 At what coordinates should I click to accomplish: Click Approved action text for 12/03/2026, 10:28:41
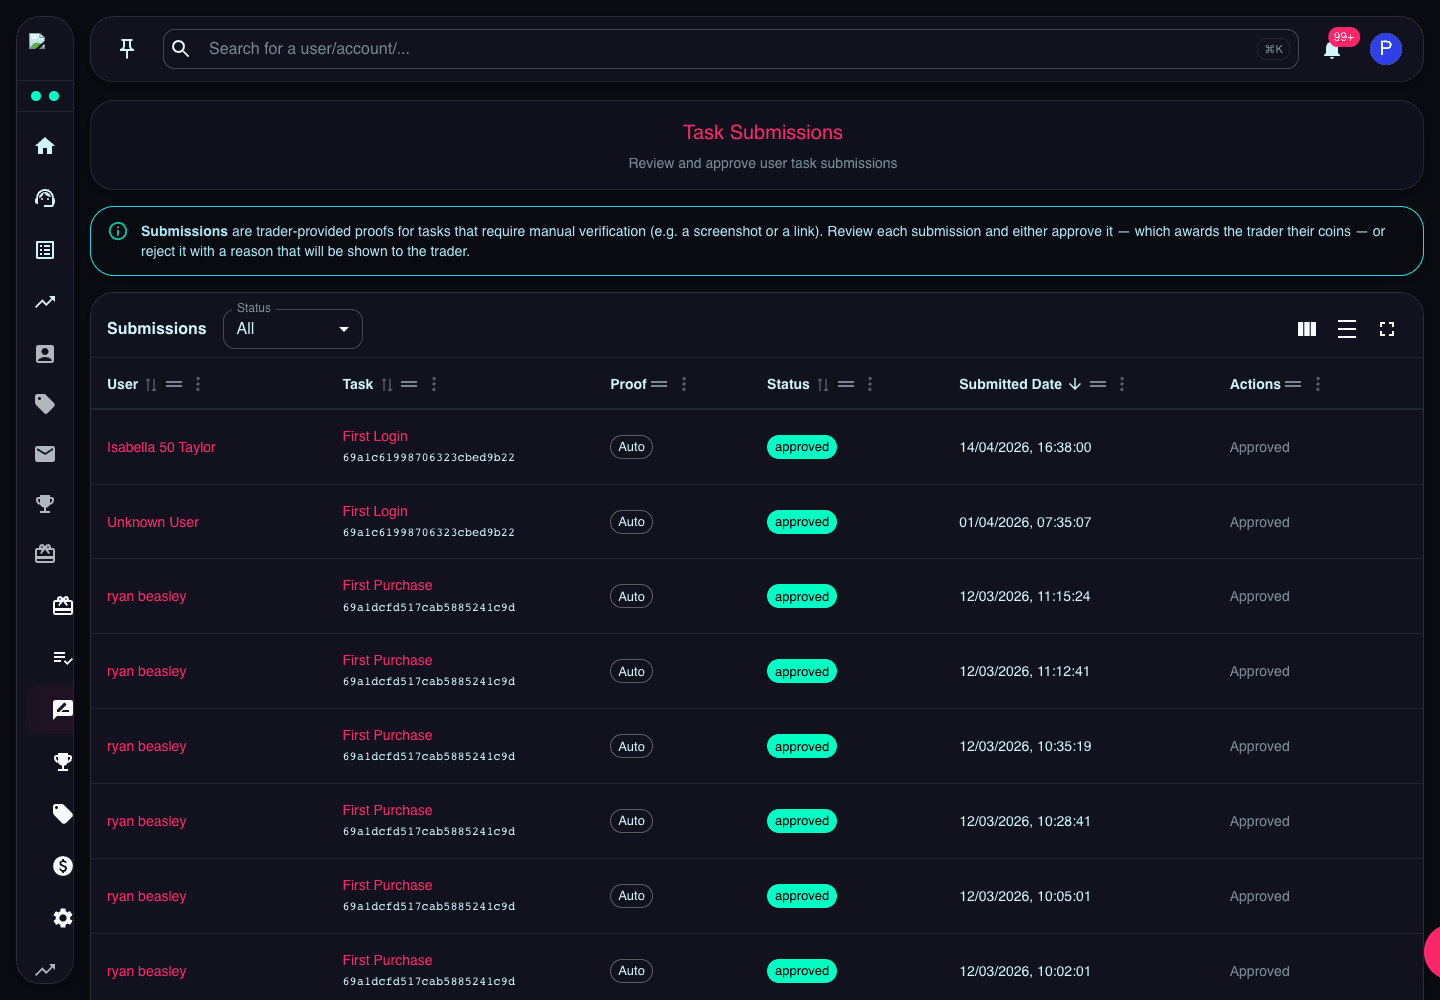pyautogui.click(x=1260, y=821)
